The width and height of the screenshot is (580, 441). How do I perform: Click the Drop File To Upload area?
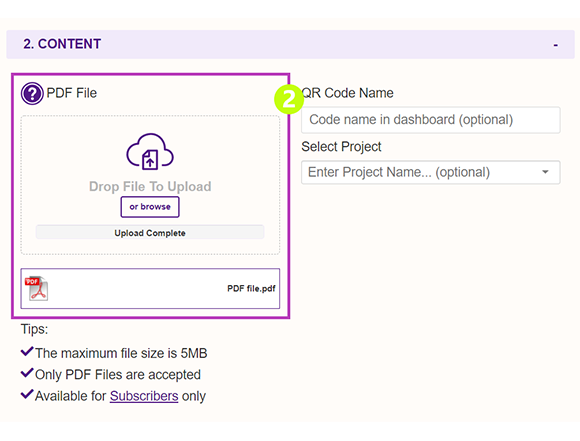point(150,185)
